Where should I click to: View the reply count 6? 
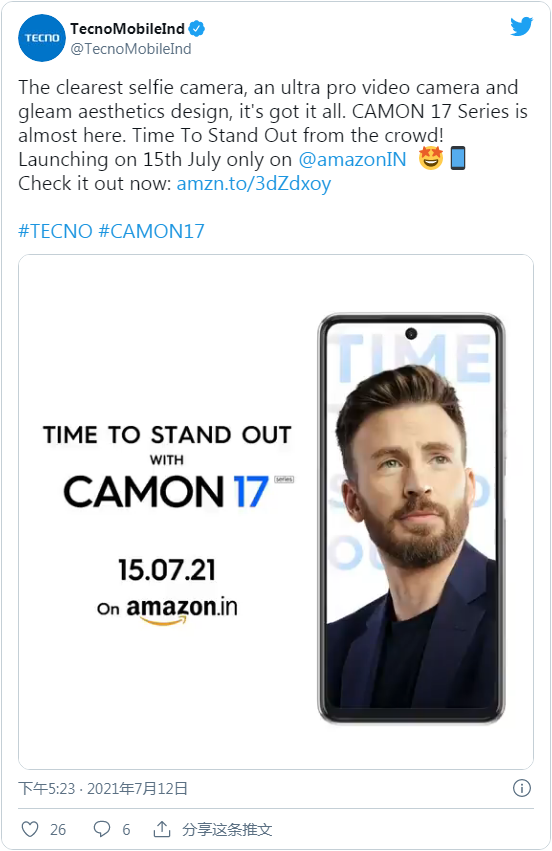(x=126, y=829)
